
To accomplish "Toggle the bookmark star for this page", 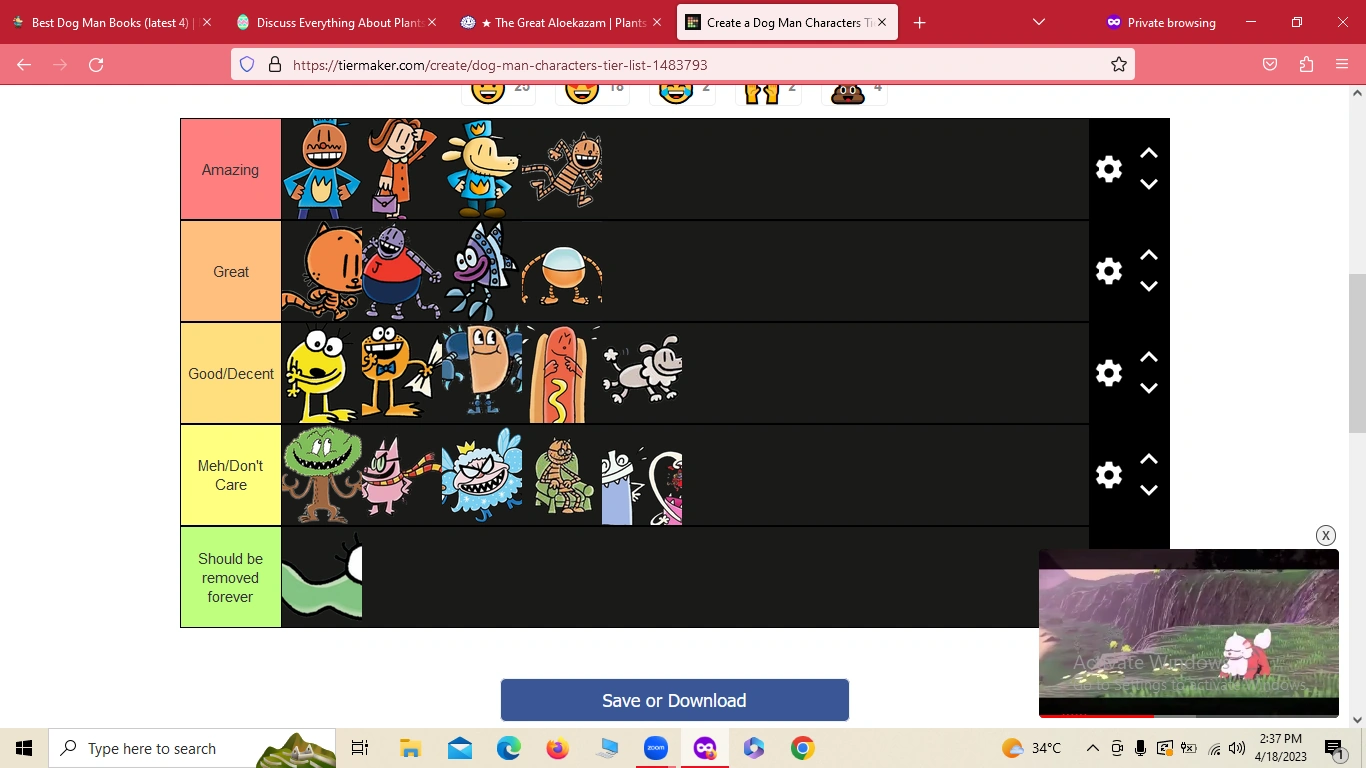I will pos(1118,64).
